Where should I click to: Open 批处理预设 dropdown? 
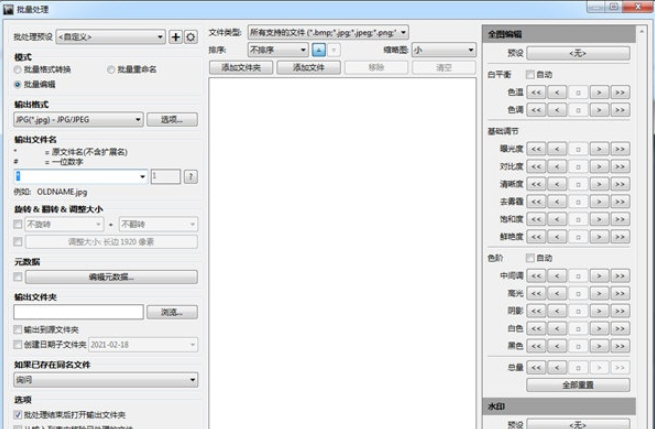click(111, 37)
